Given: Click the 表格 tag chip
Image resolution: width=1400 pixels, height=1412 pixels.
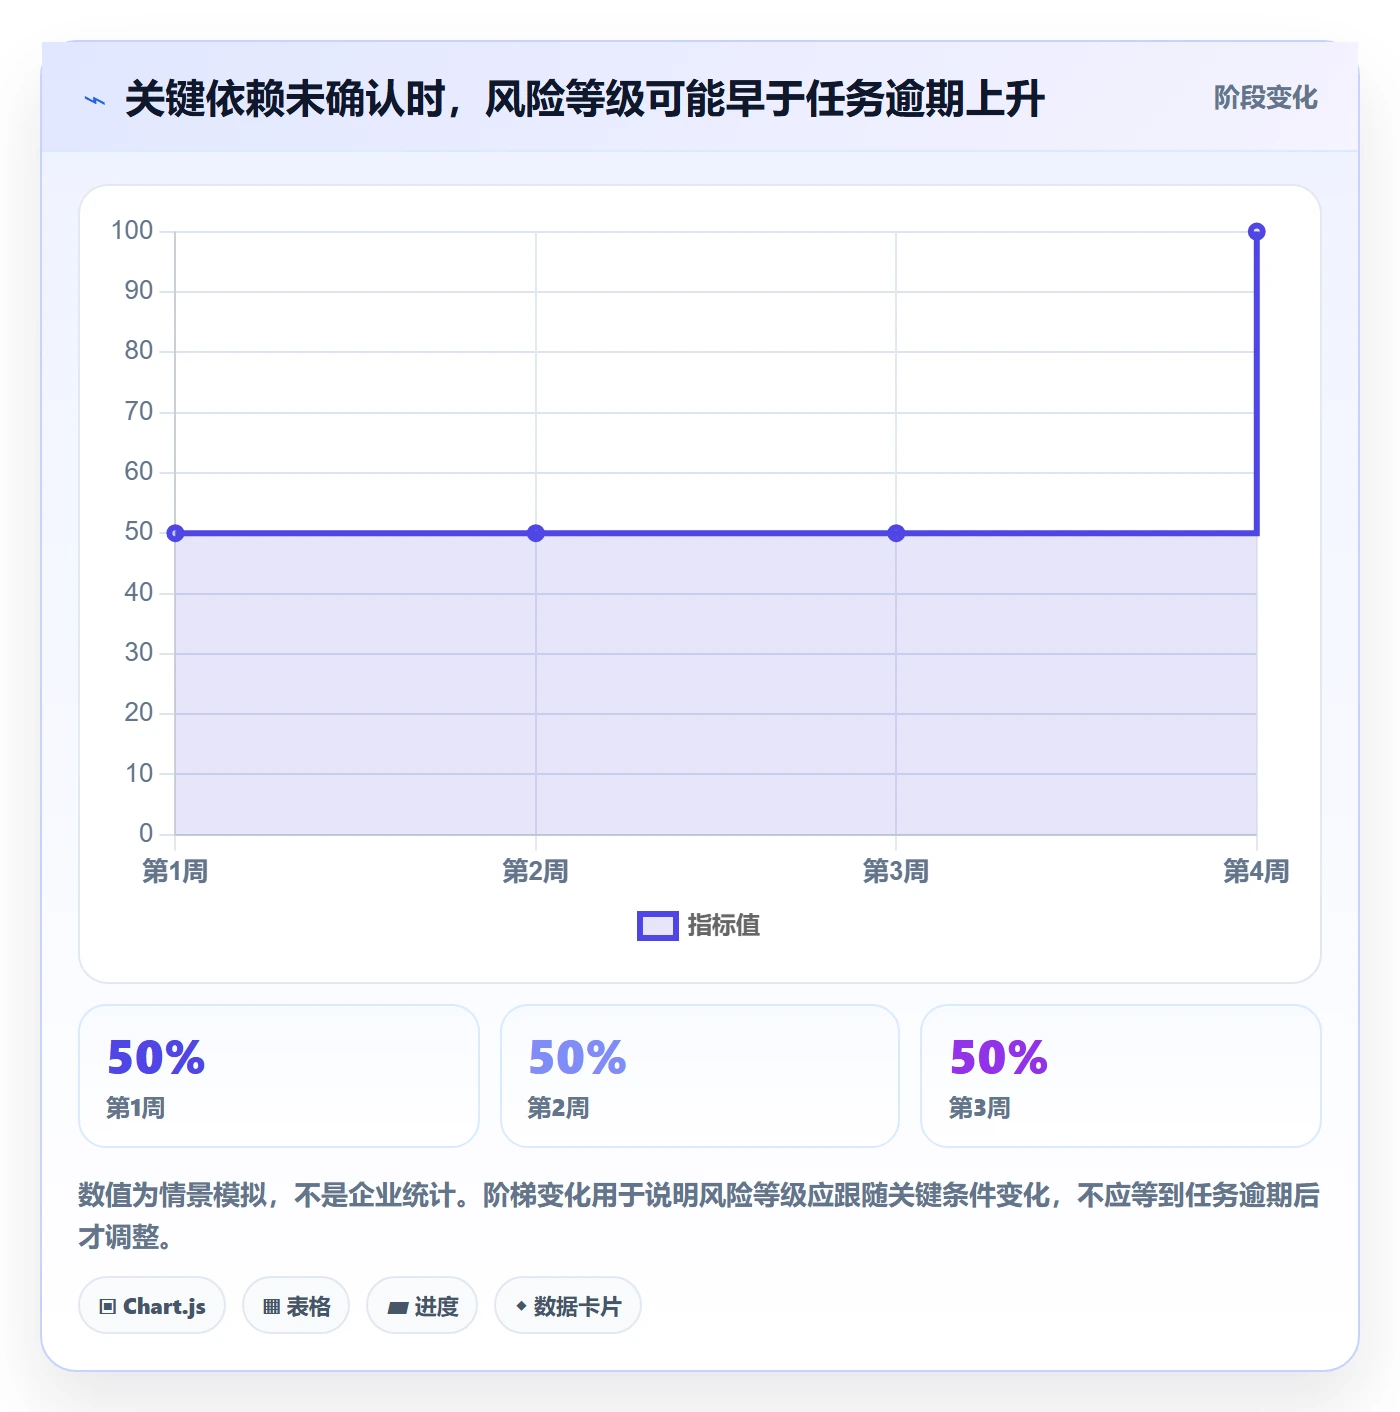Looking at the screenshot, I should tap(296, 1306).
